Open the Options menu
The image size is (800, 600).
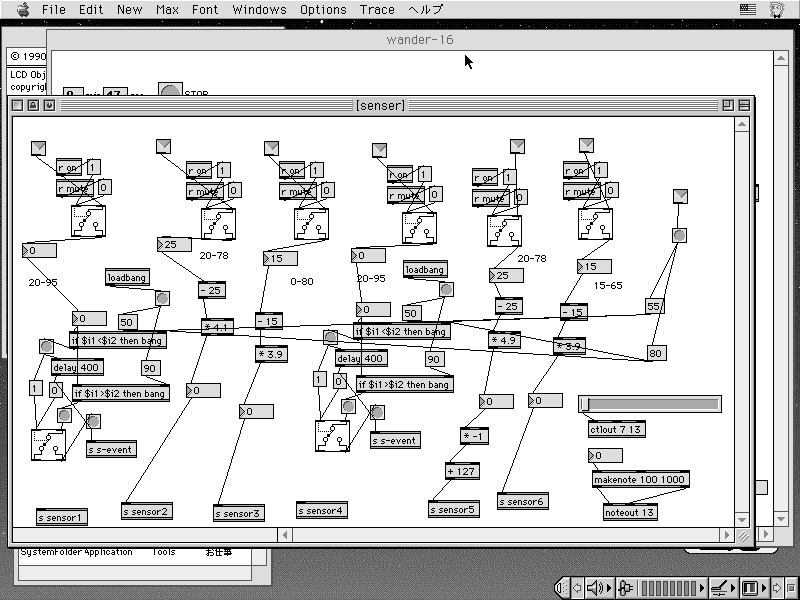[323, 9]
